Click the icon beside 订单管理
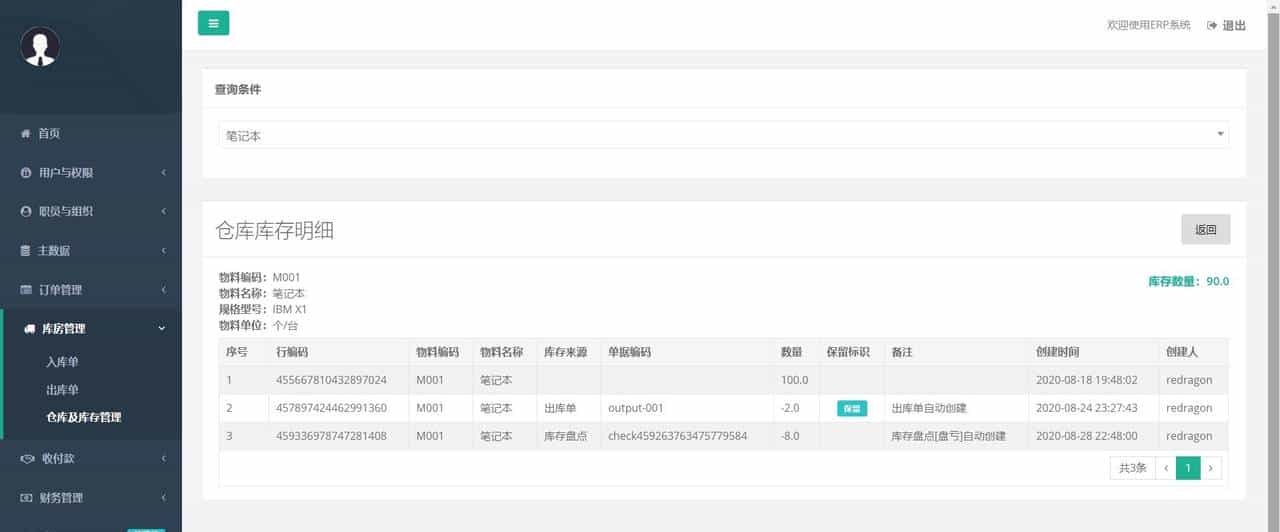Screen dimensions: 1280x532 [x=26, y=289]
